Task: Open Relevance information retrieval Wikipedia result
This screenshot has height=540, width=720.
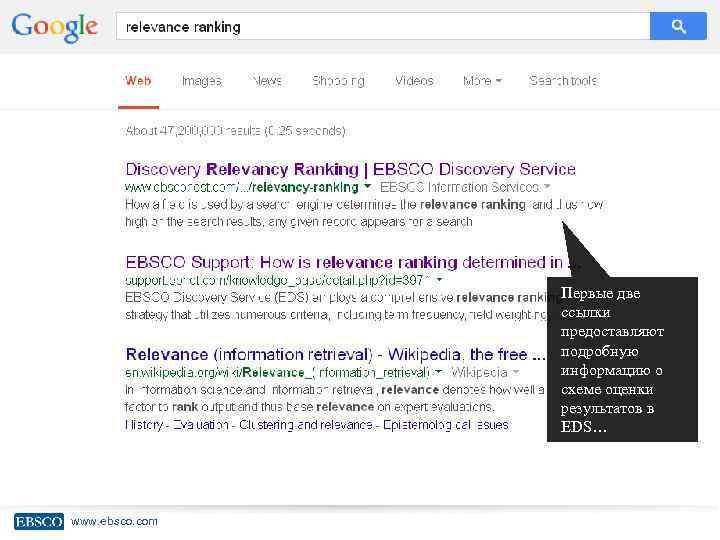Action: (x=335, y=354)
